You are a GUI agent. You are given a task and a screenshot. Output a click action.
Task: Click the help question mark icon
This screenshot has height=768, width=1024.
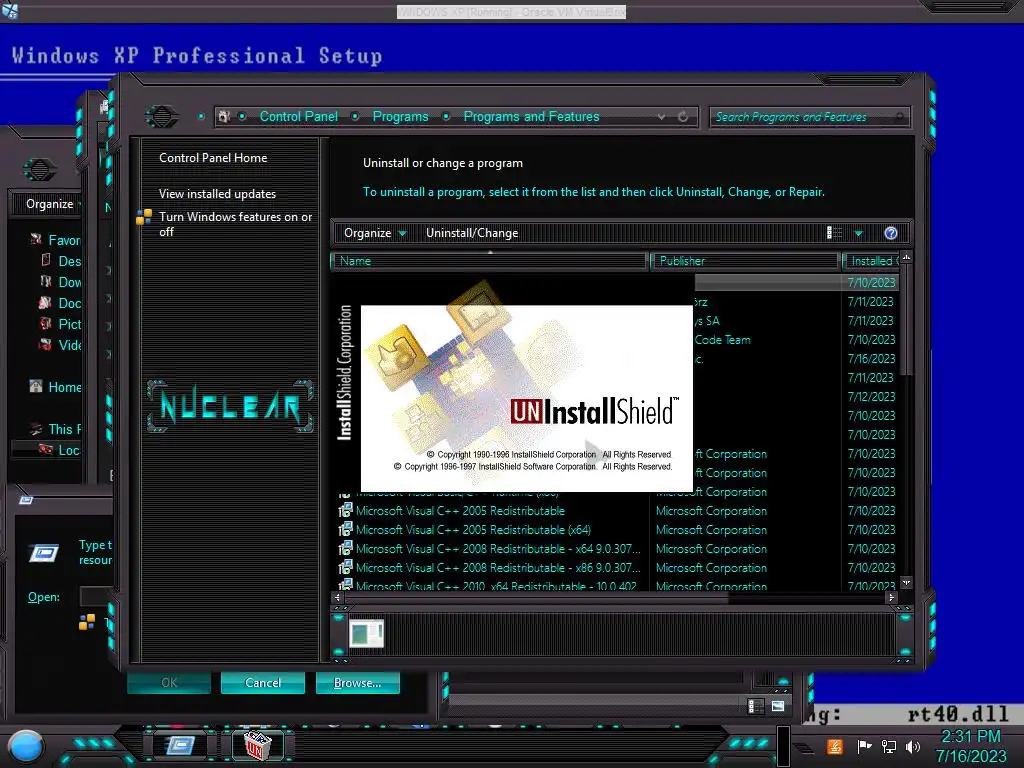(891, 233)
